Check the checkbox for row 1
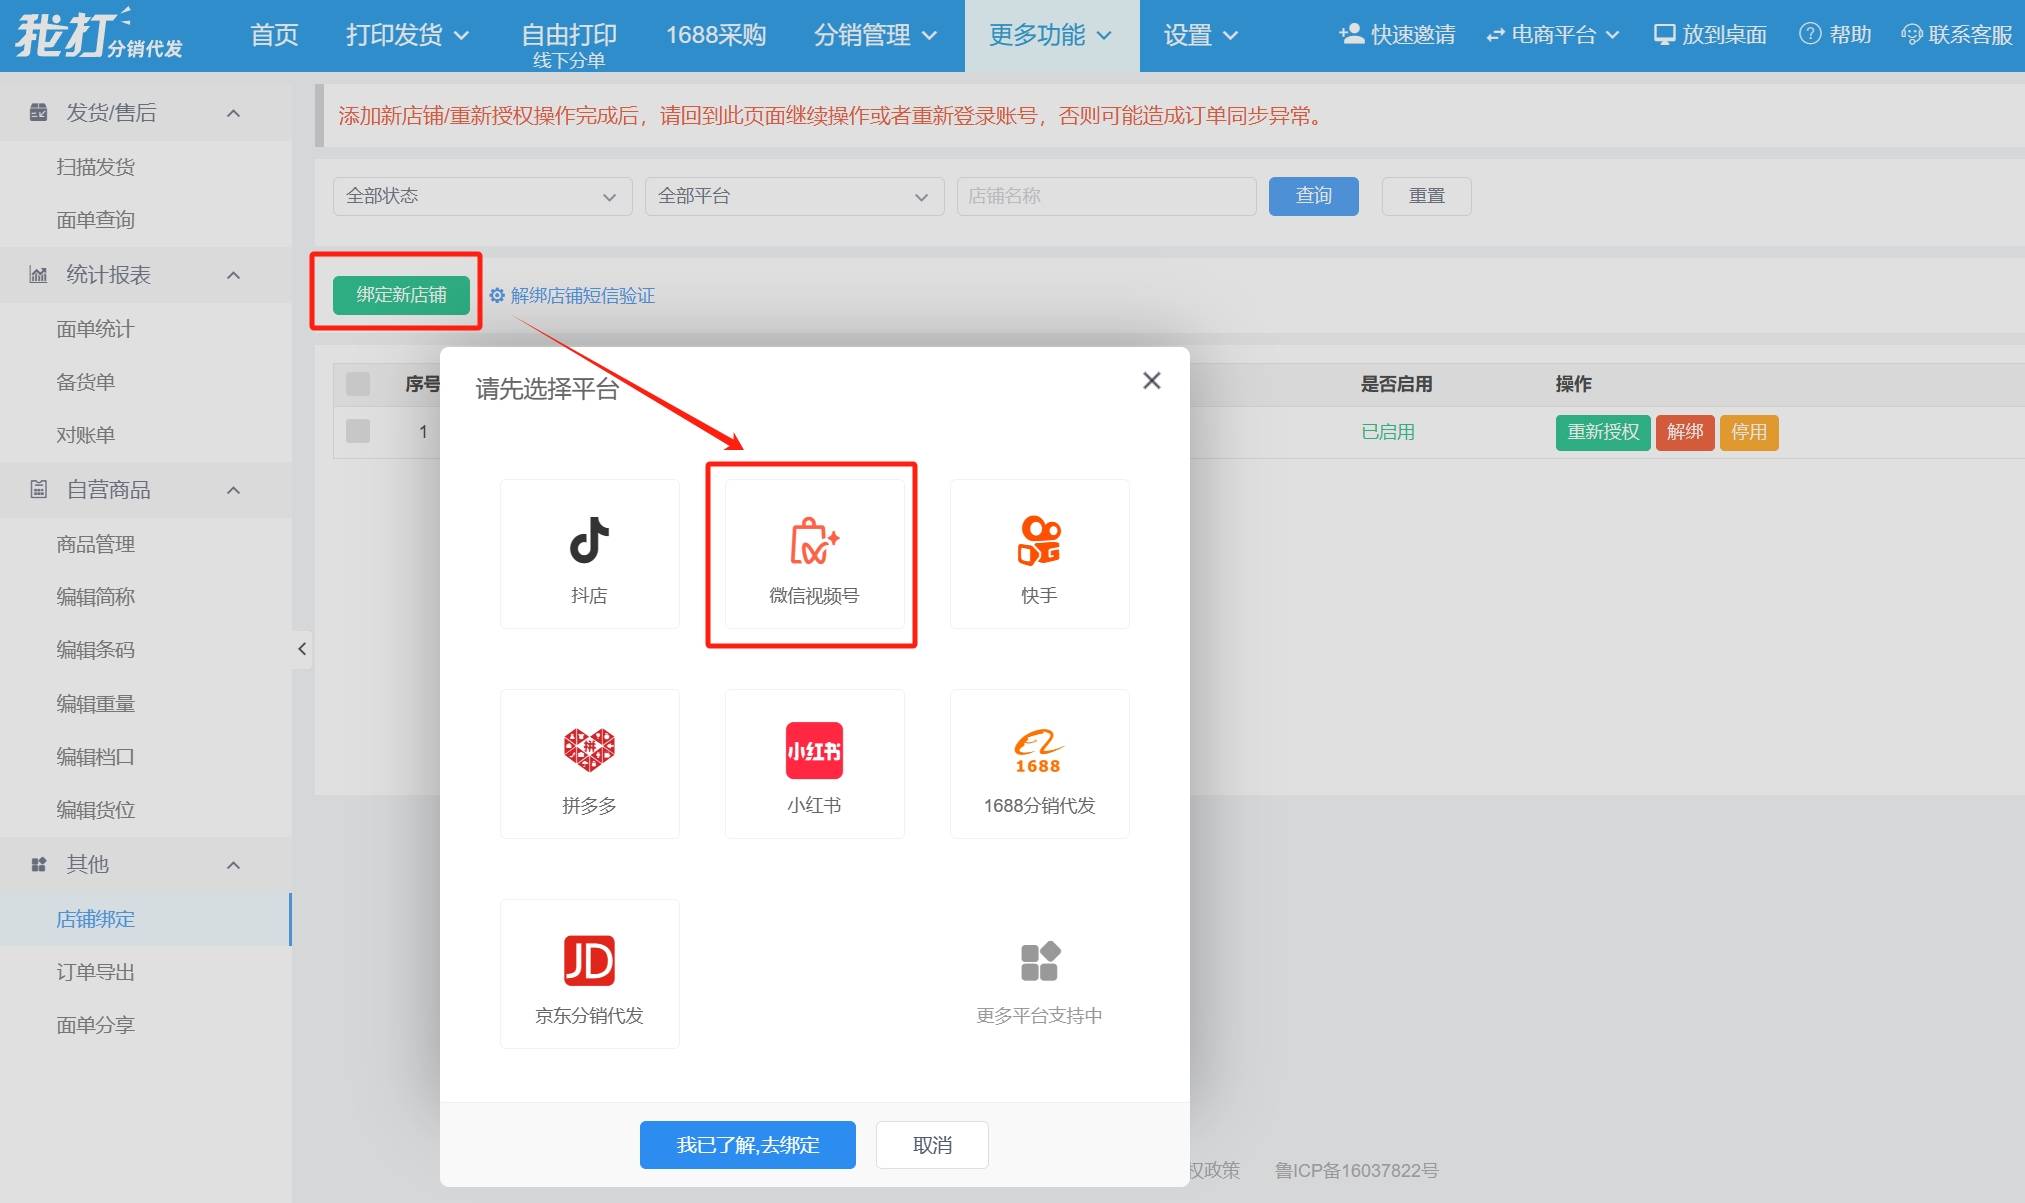2025x1203 pixels. 358,431
